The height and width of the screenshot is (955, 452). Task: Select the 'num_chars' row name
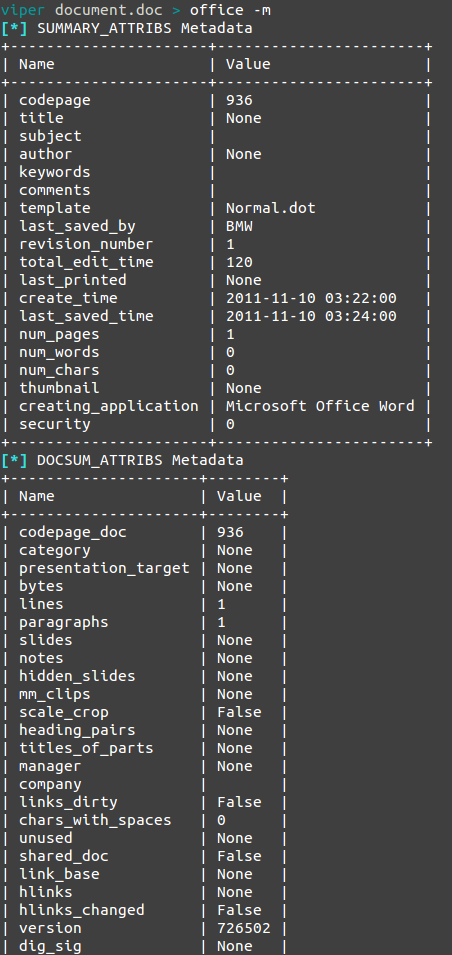[x=59, y=370]
